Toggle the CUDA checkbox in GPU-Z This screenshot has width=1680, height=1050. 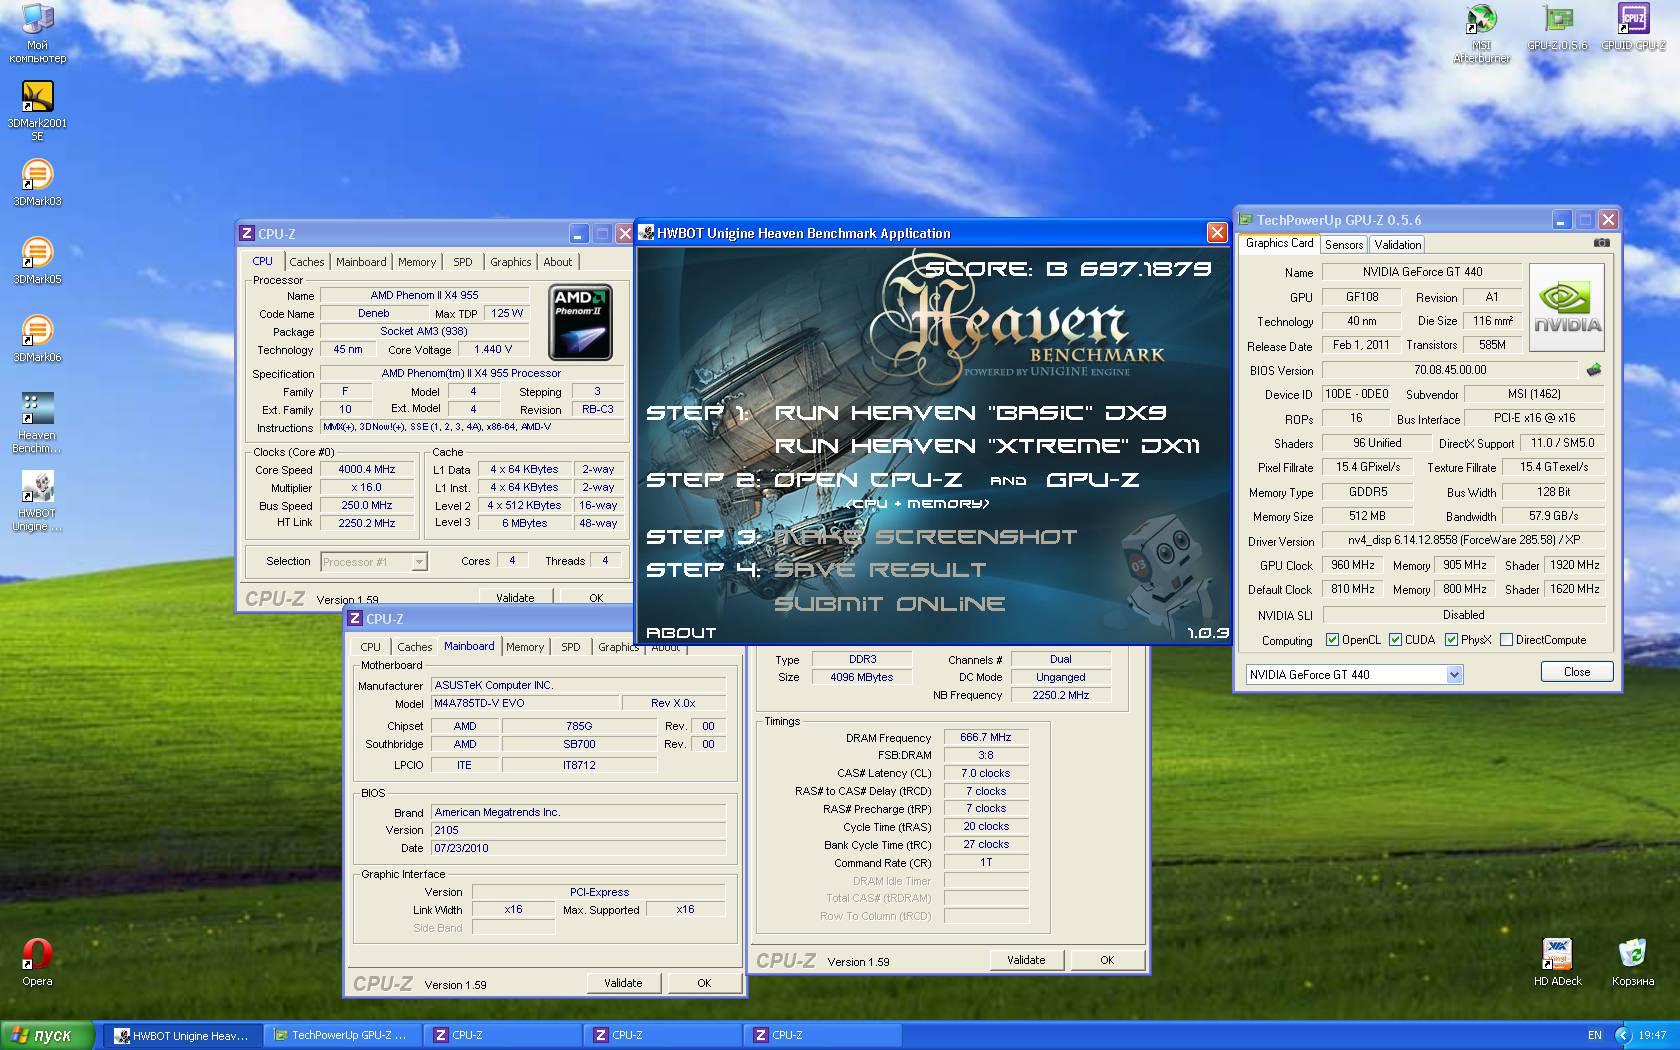(1395, 640)
